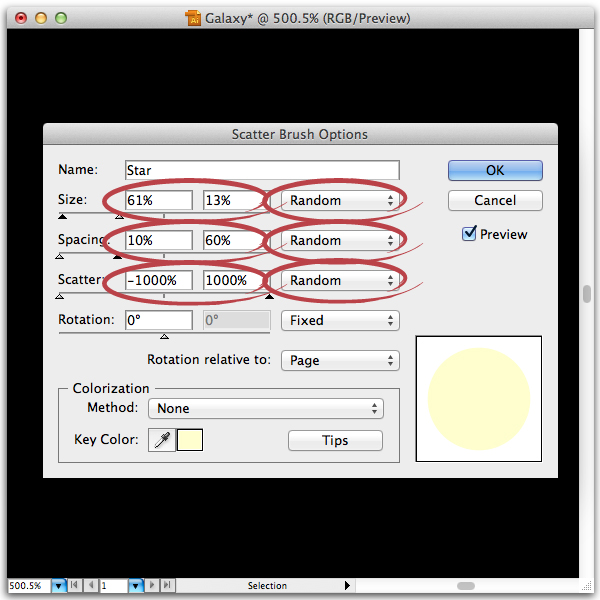The width and height of the screenshot is (600, 600).
Task: Toggle the Preview checkbox
Action: click(x=469, y=233)
